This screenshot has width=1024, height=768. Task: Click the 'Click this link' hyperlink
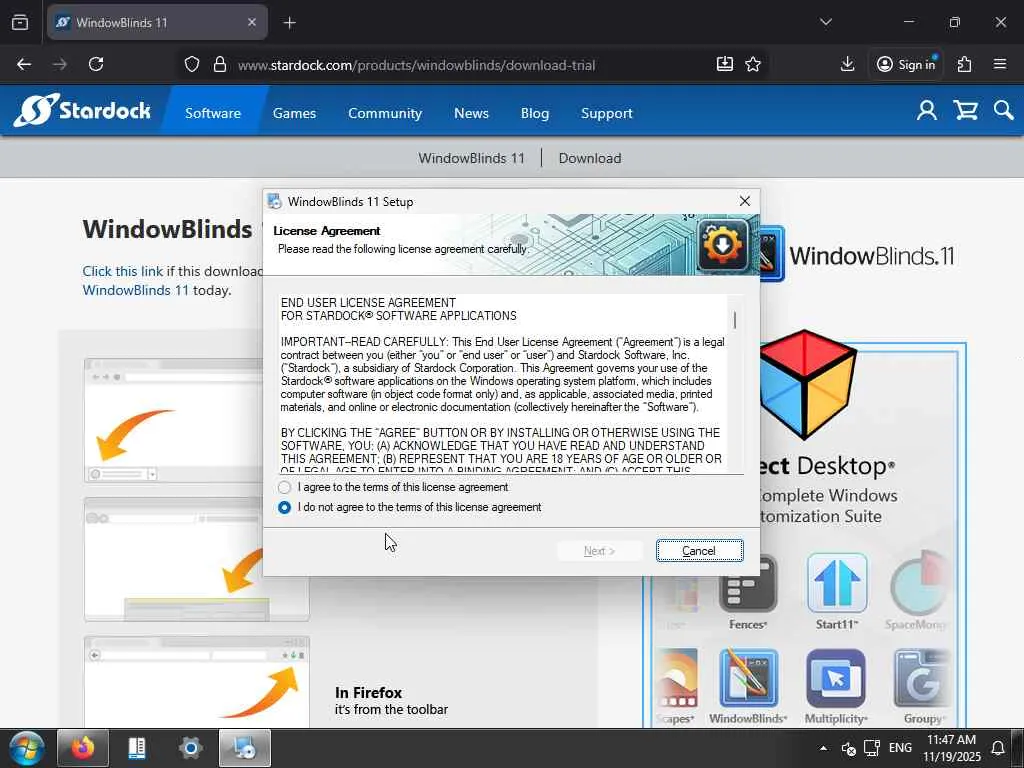pyautogui.click(x=123, y=271)
